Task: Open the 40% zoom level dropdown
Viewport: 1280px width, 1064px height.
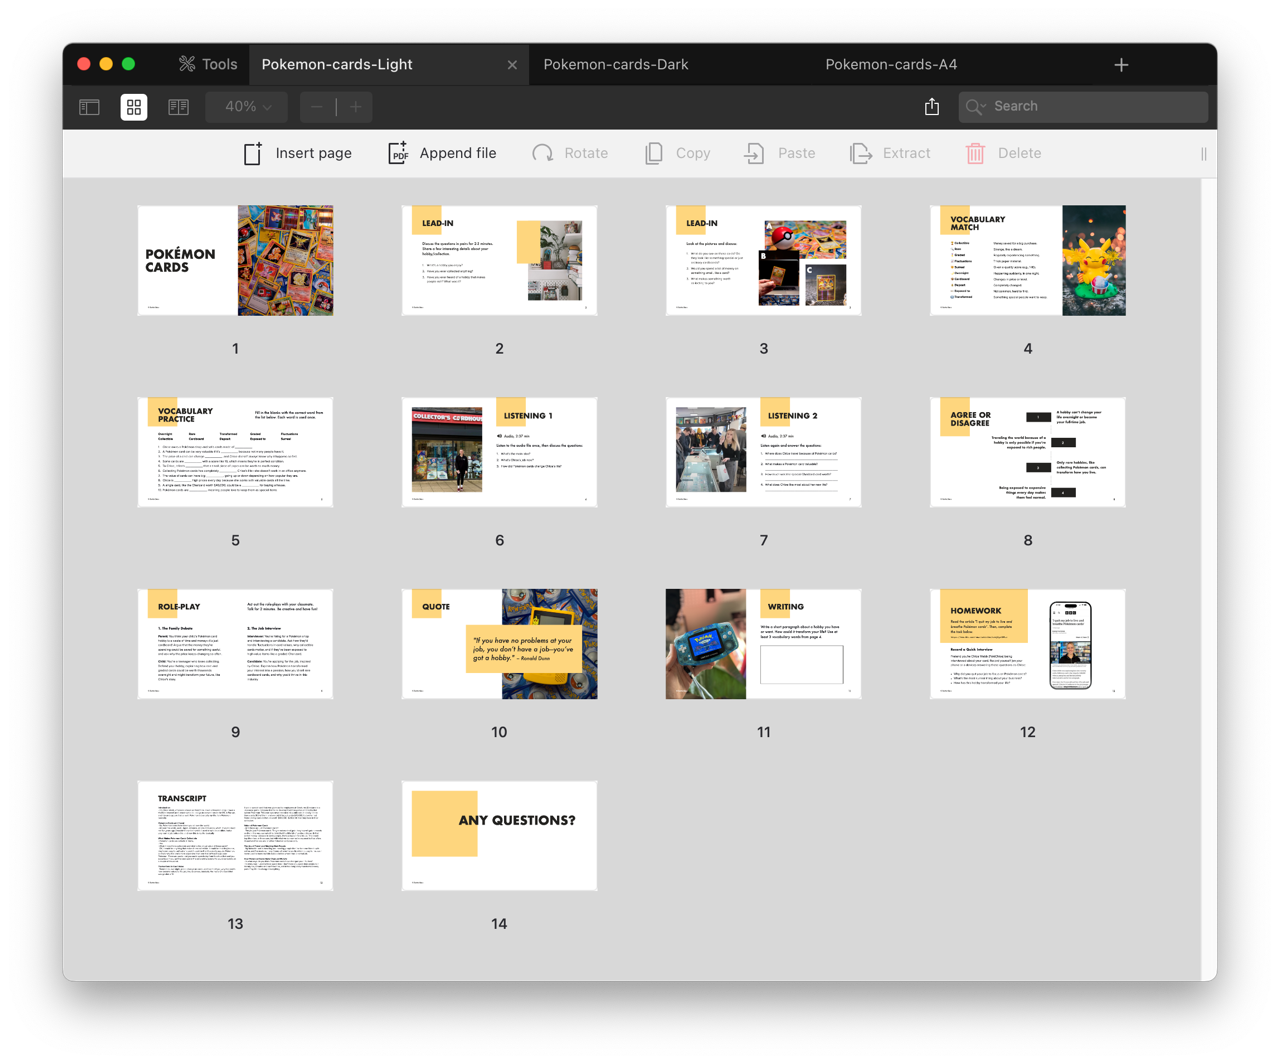Action: click(x=246, y=107)
